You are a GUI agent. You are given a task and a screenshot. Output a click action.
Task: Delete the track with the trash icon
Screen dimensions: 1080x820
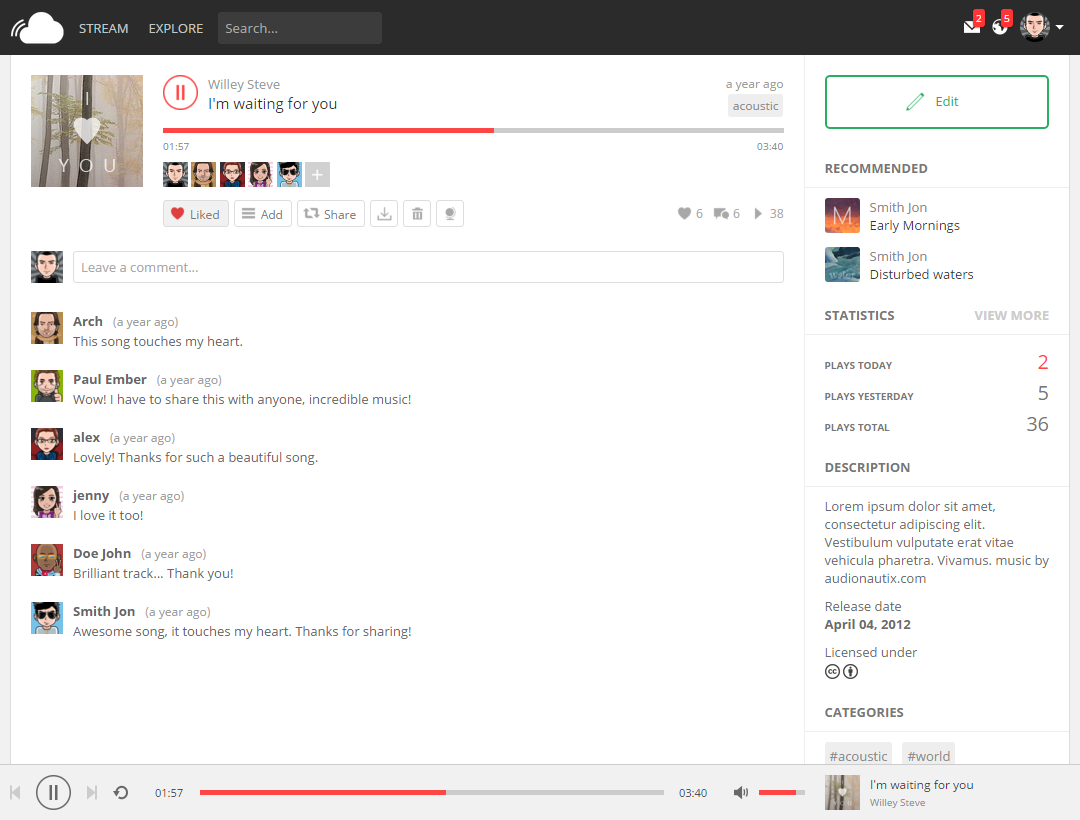click(x=417, y=214)
